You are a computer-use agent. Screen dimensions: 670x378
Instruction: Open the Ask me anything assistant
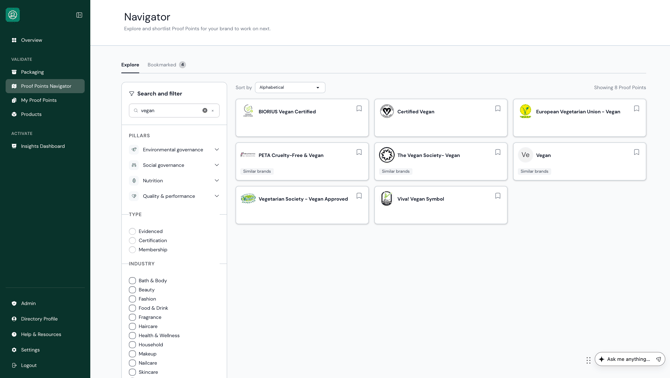630,359
